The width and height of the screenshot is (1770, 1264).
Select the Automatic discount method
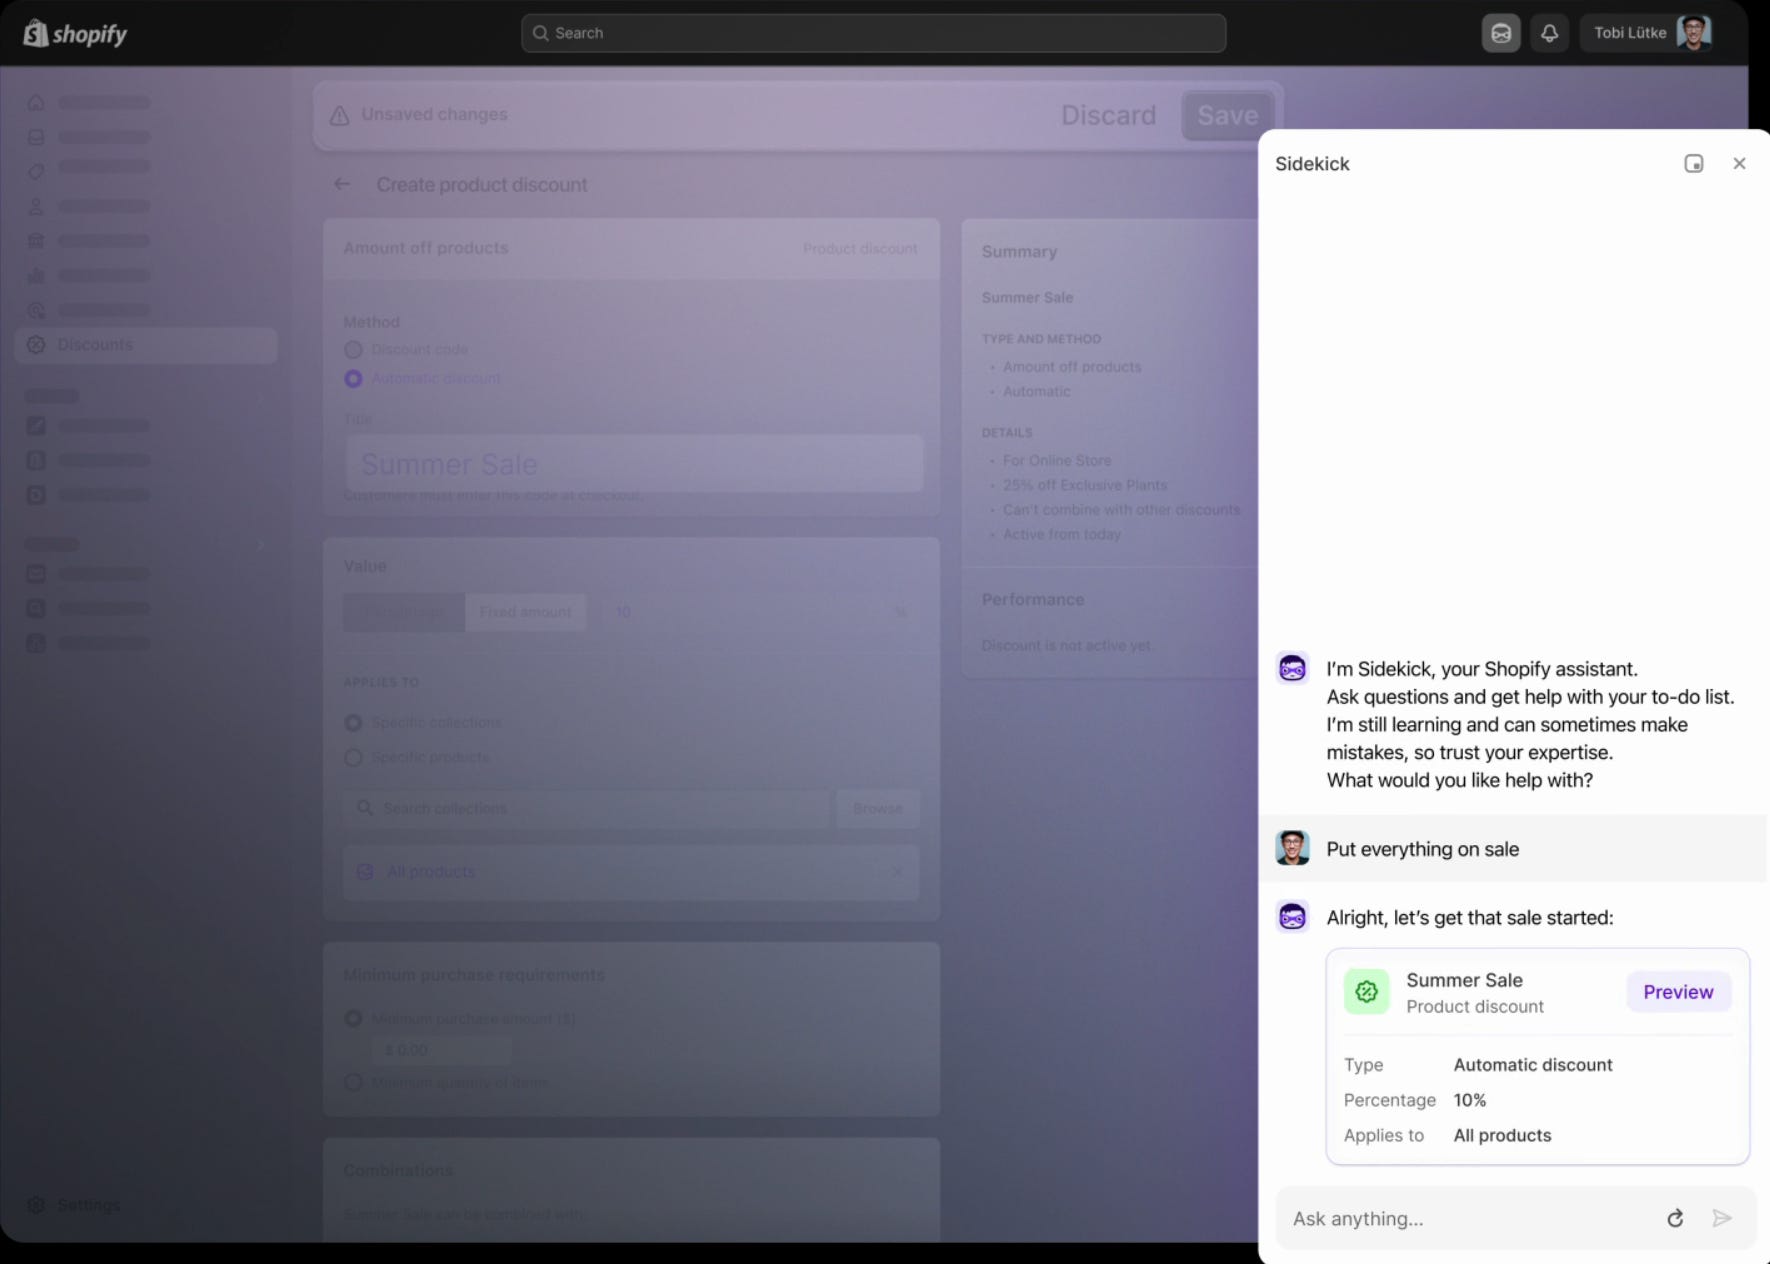pos(353,379)
